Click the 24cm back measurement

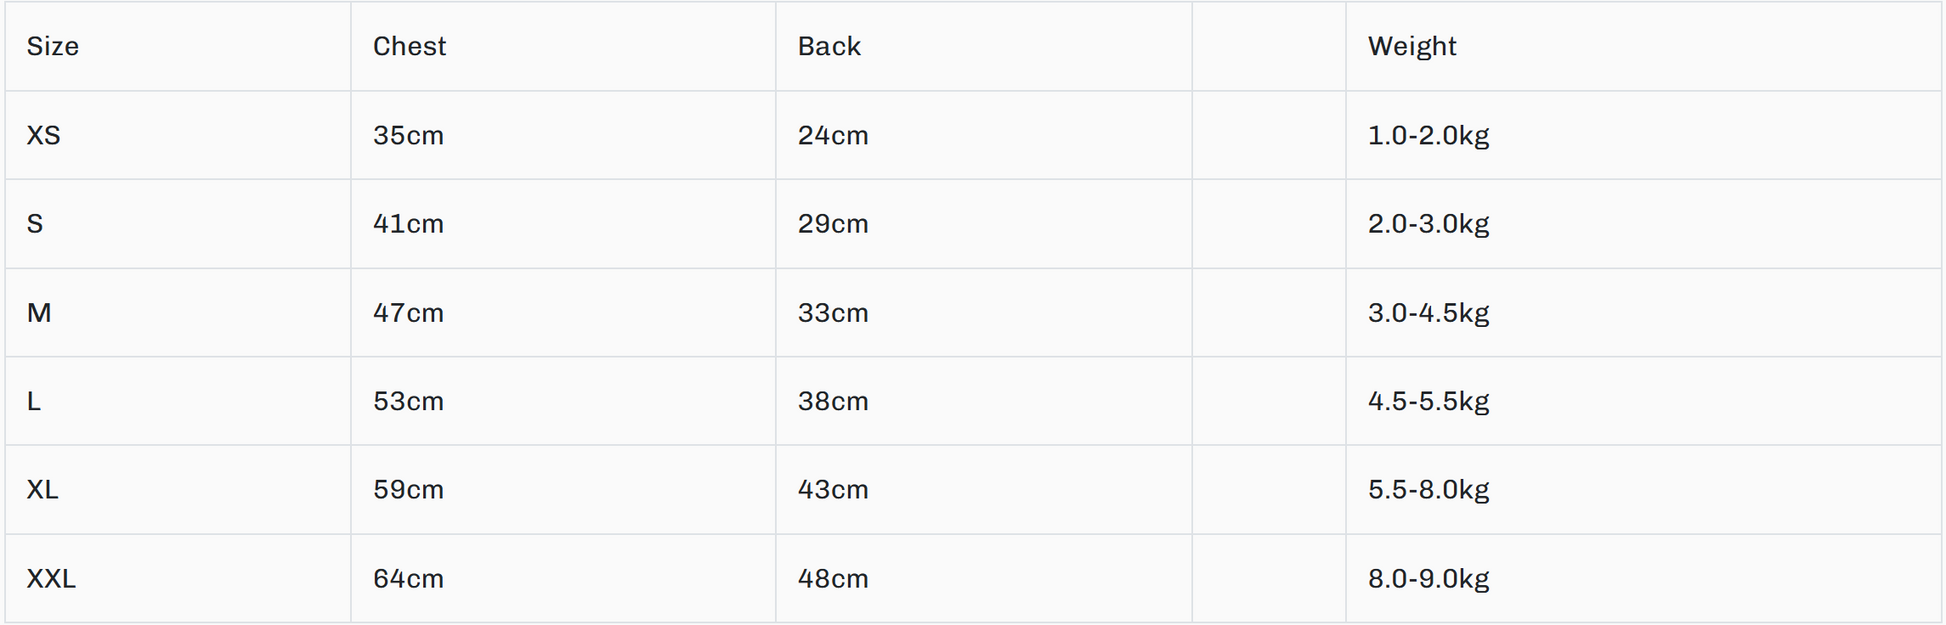click(833, 136)
